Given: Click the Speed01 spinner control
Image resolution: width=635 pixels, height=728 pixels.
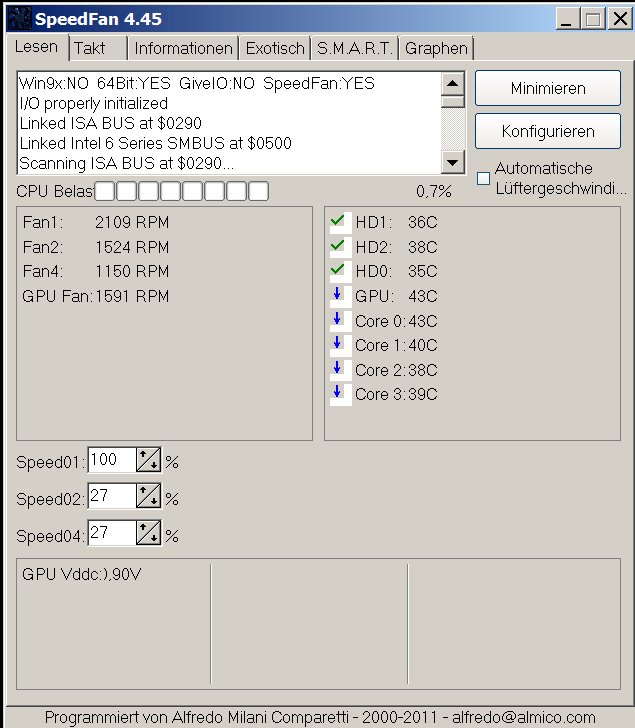Looking at the screenshot, I should tap(149, 460).
